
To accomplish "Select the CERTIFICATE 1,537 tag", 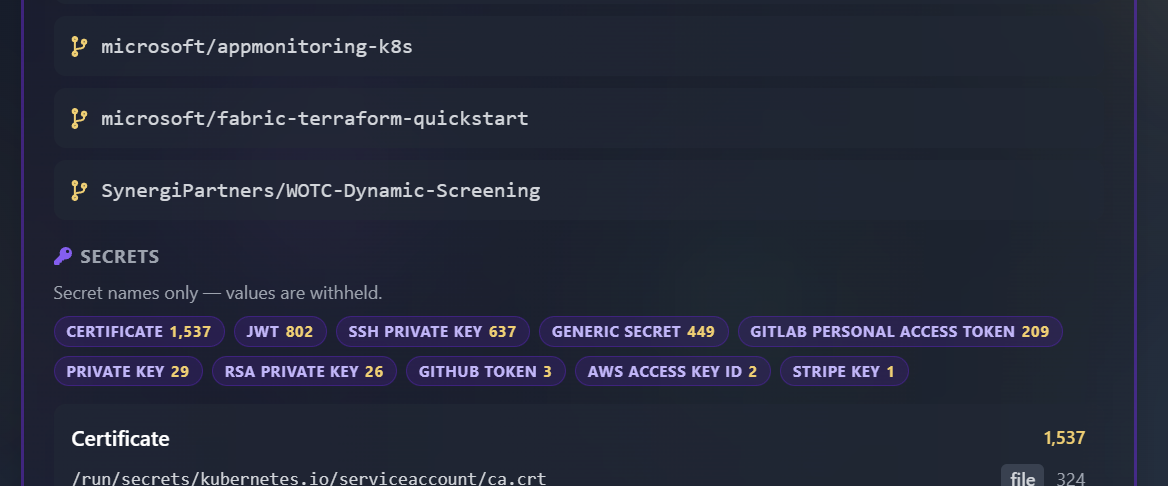I will point(139,332).
